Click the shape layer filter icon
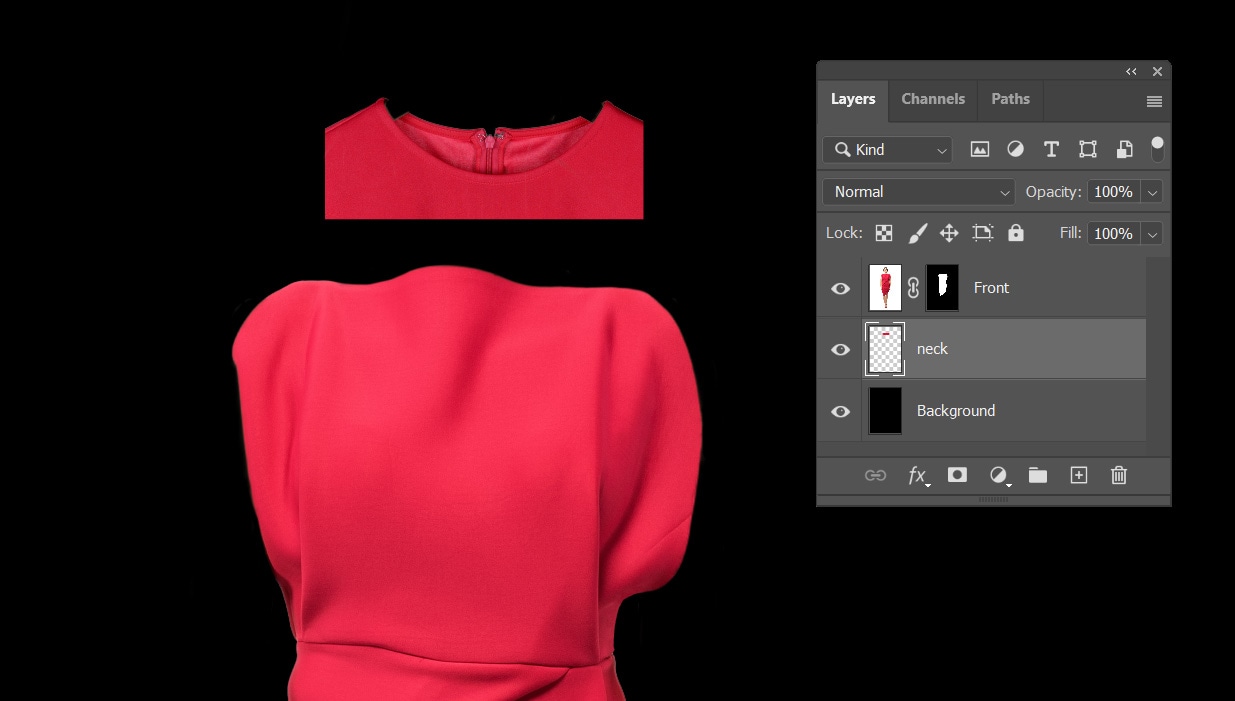Viewport: 1235px width, 701px height. pos(1088,149)
